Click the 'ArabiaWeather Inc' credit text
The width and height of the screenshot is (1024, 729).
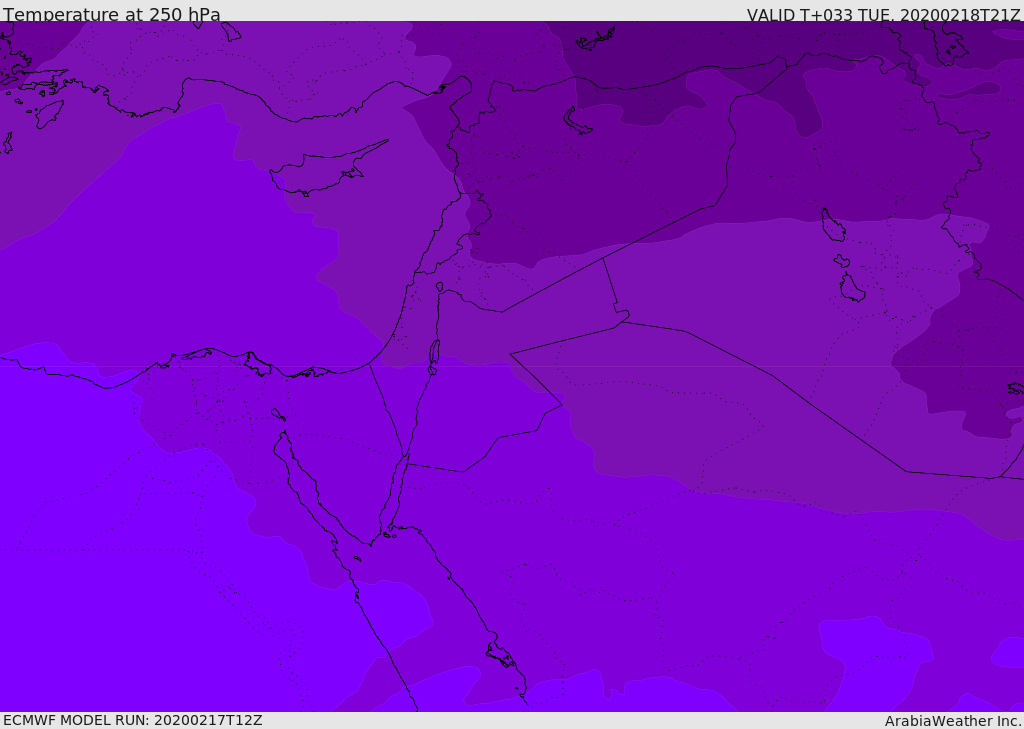[x=952, y=721]
